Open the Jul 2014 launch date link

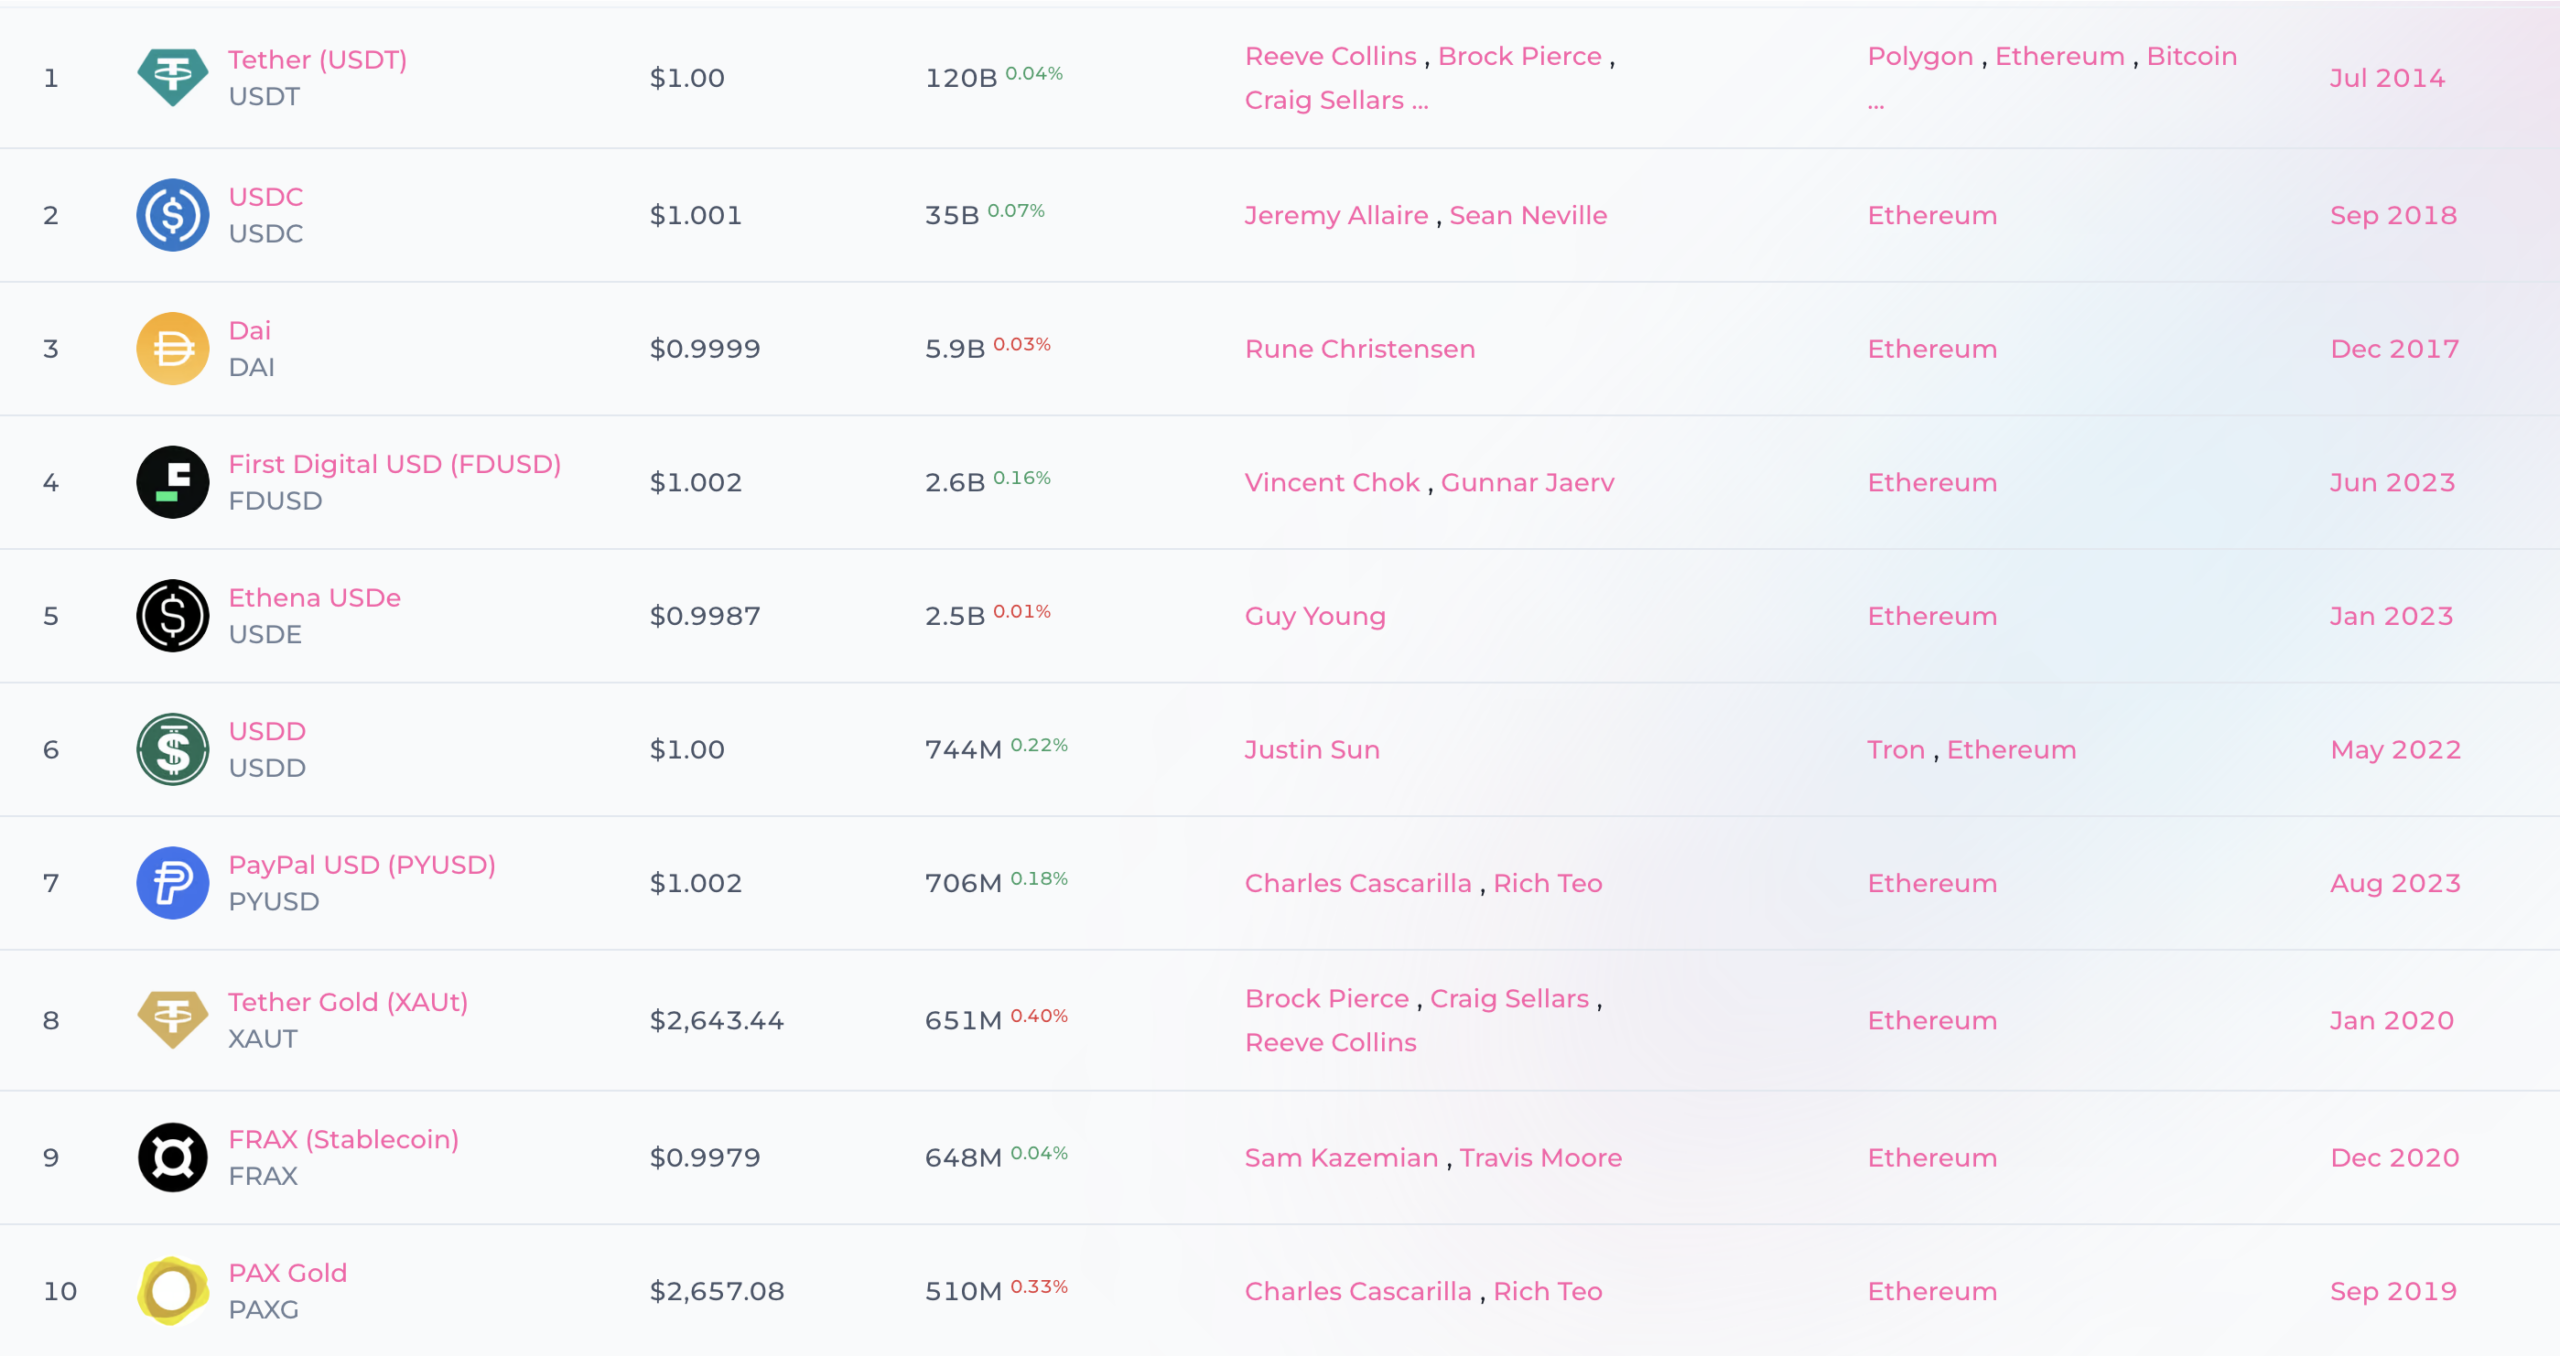(2388, 78)
